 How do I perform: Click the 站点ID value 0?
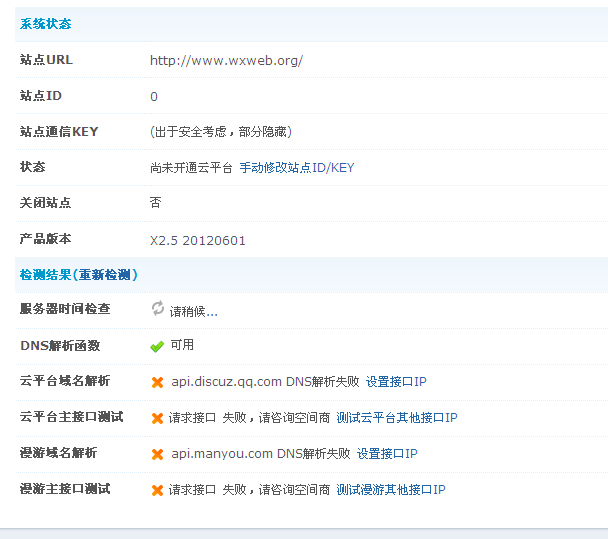coord(154,96)
